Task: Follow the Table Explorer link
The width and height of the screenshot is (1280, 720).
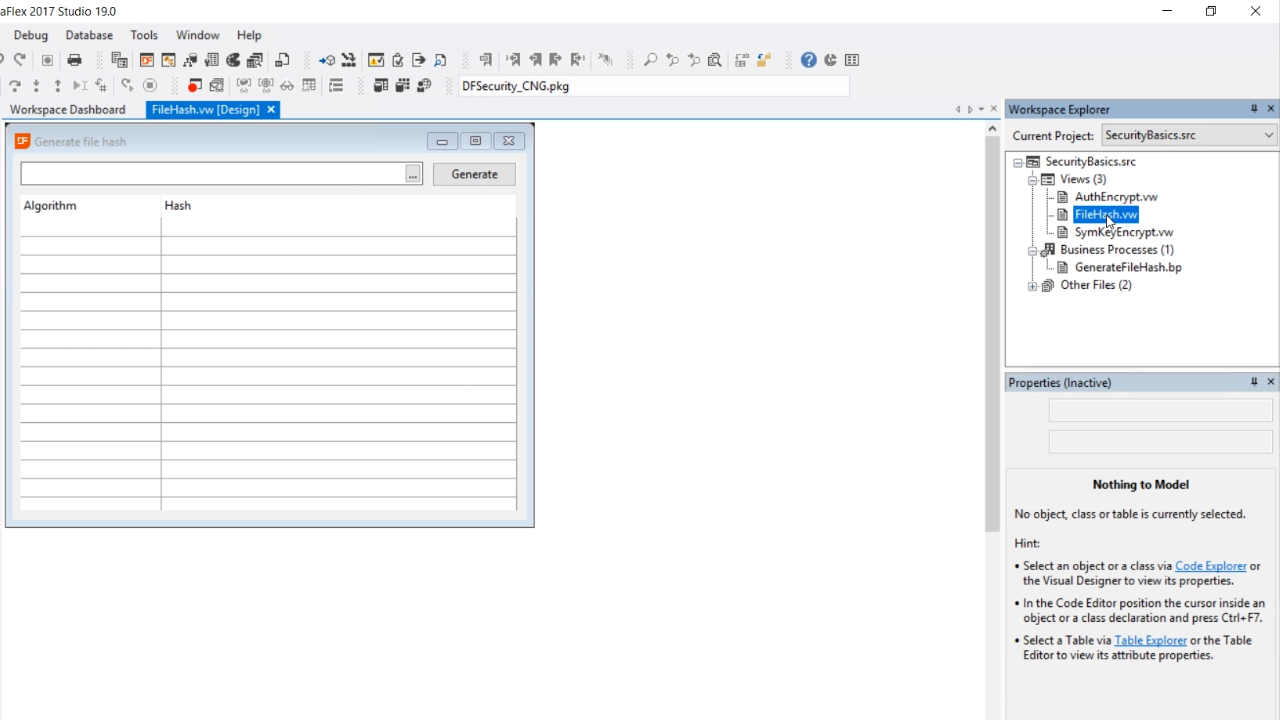Action: coord(1150,640)
